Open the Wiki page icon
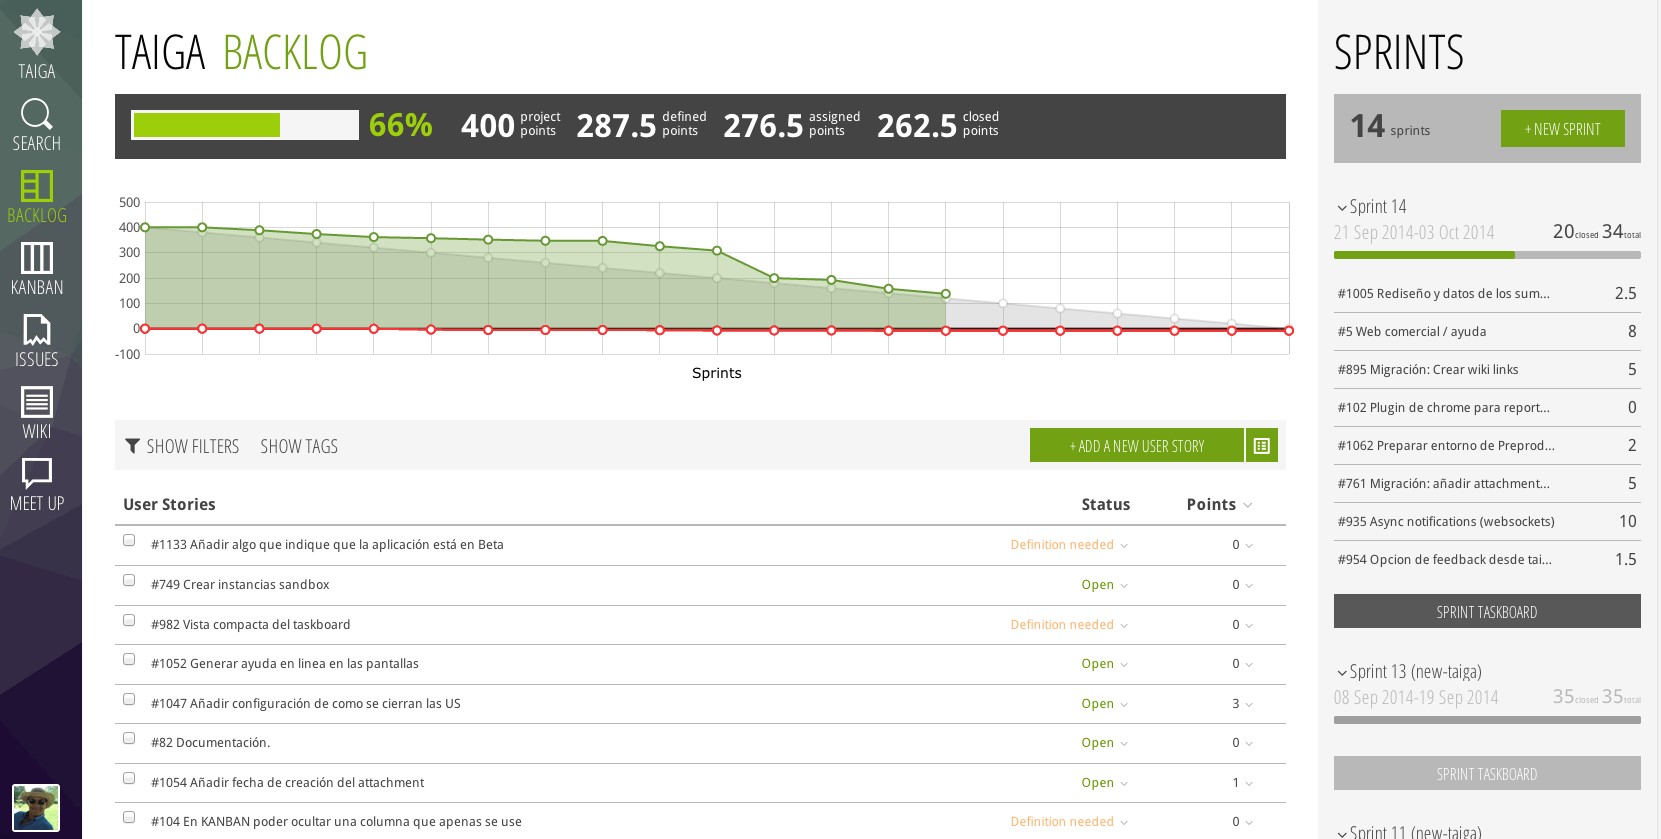This screenshot has width=1661, height=839. (37, 402)
